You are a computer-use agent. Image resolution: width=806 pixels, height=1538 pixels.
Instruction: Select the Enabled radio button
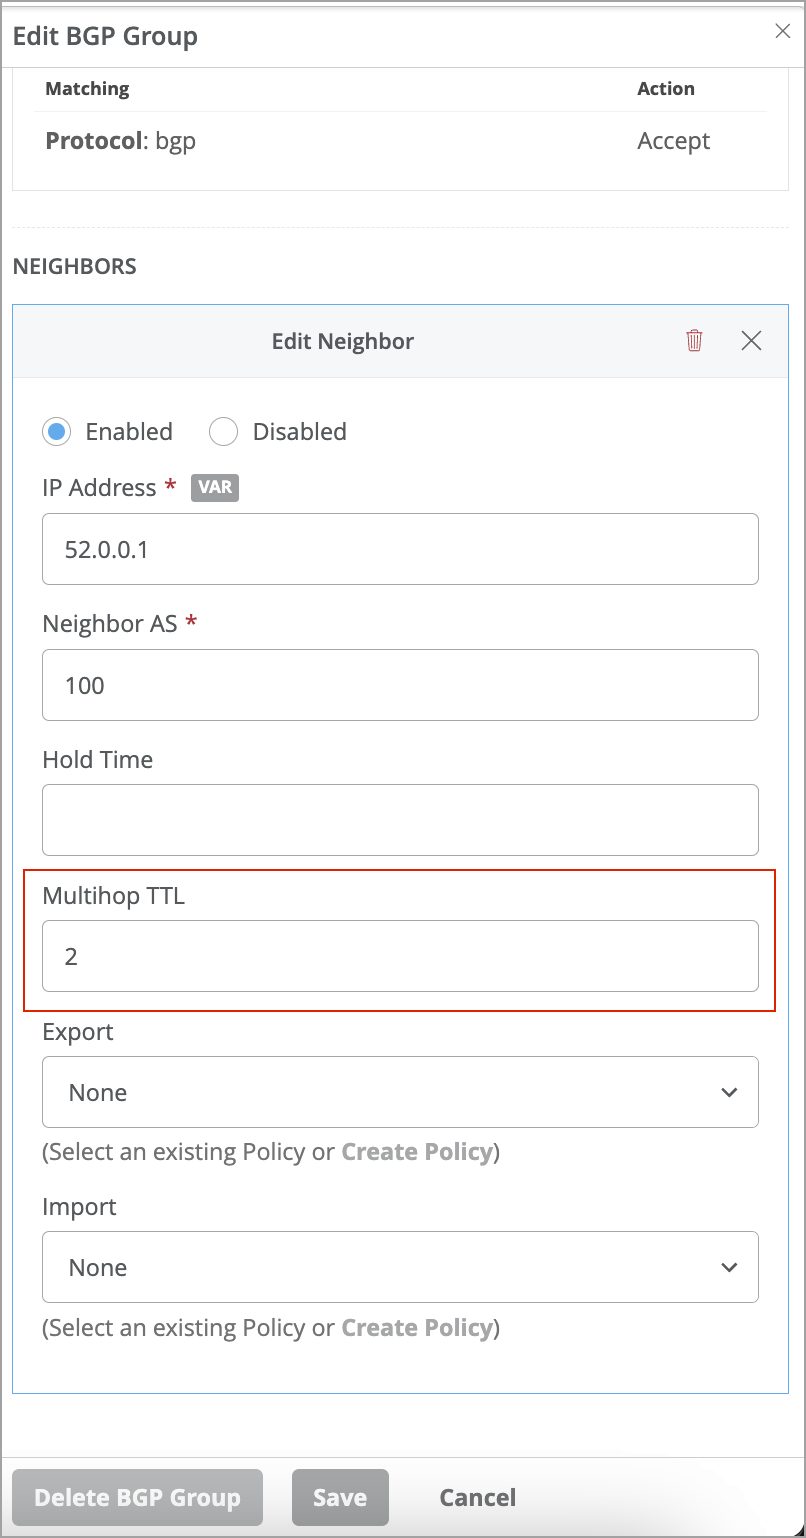(x=57, y=432)
